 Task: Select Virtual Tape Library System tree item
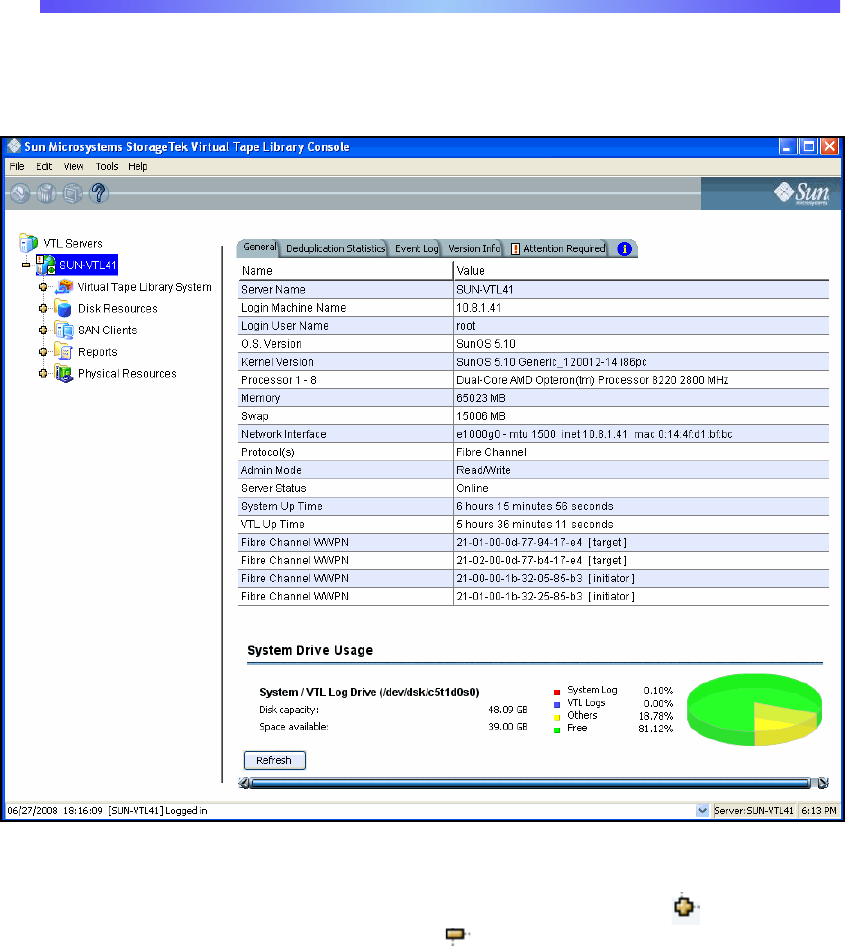(145, 287)
